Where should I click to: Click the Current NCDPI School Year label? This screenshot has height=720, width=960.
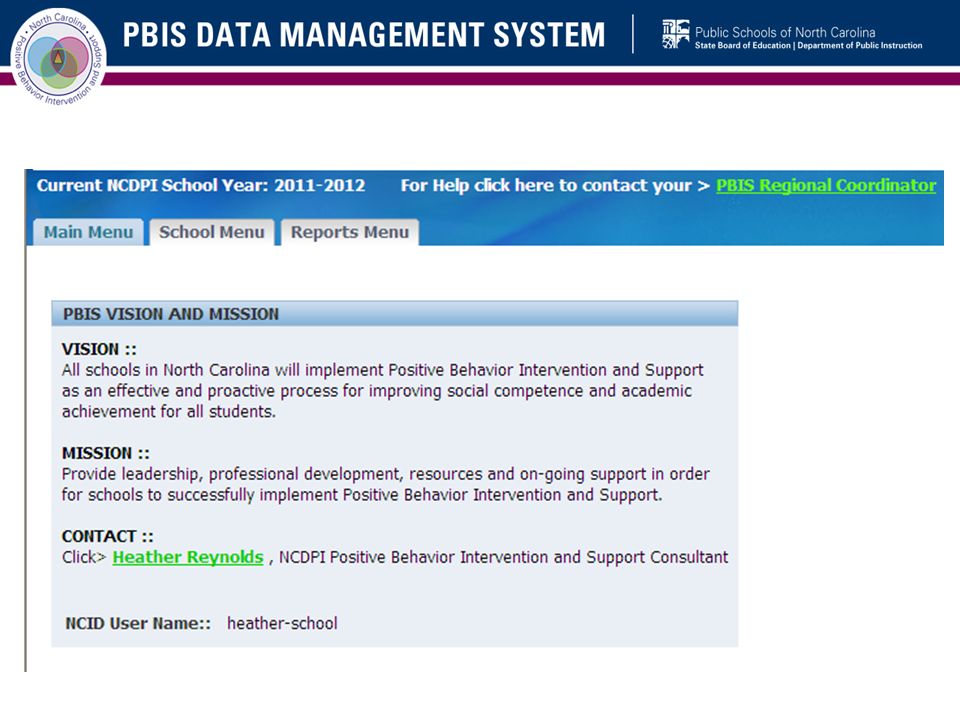click(x=201, y=186)
